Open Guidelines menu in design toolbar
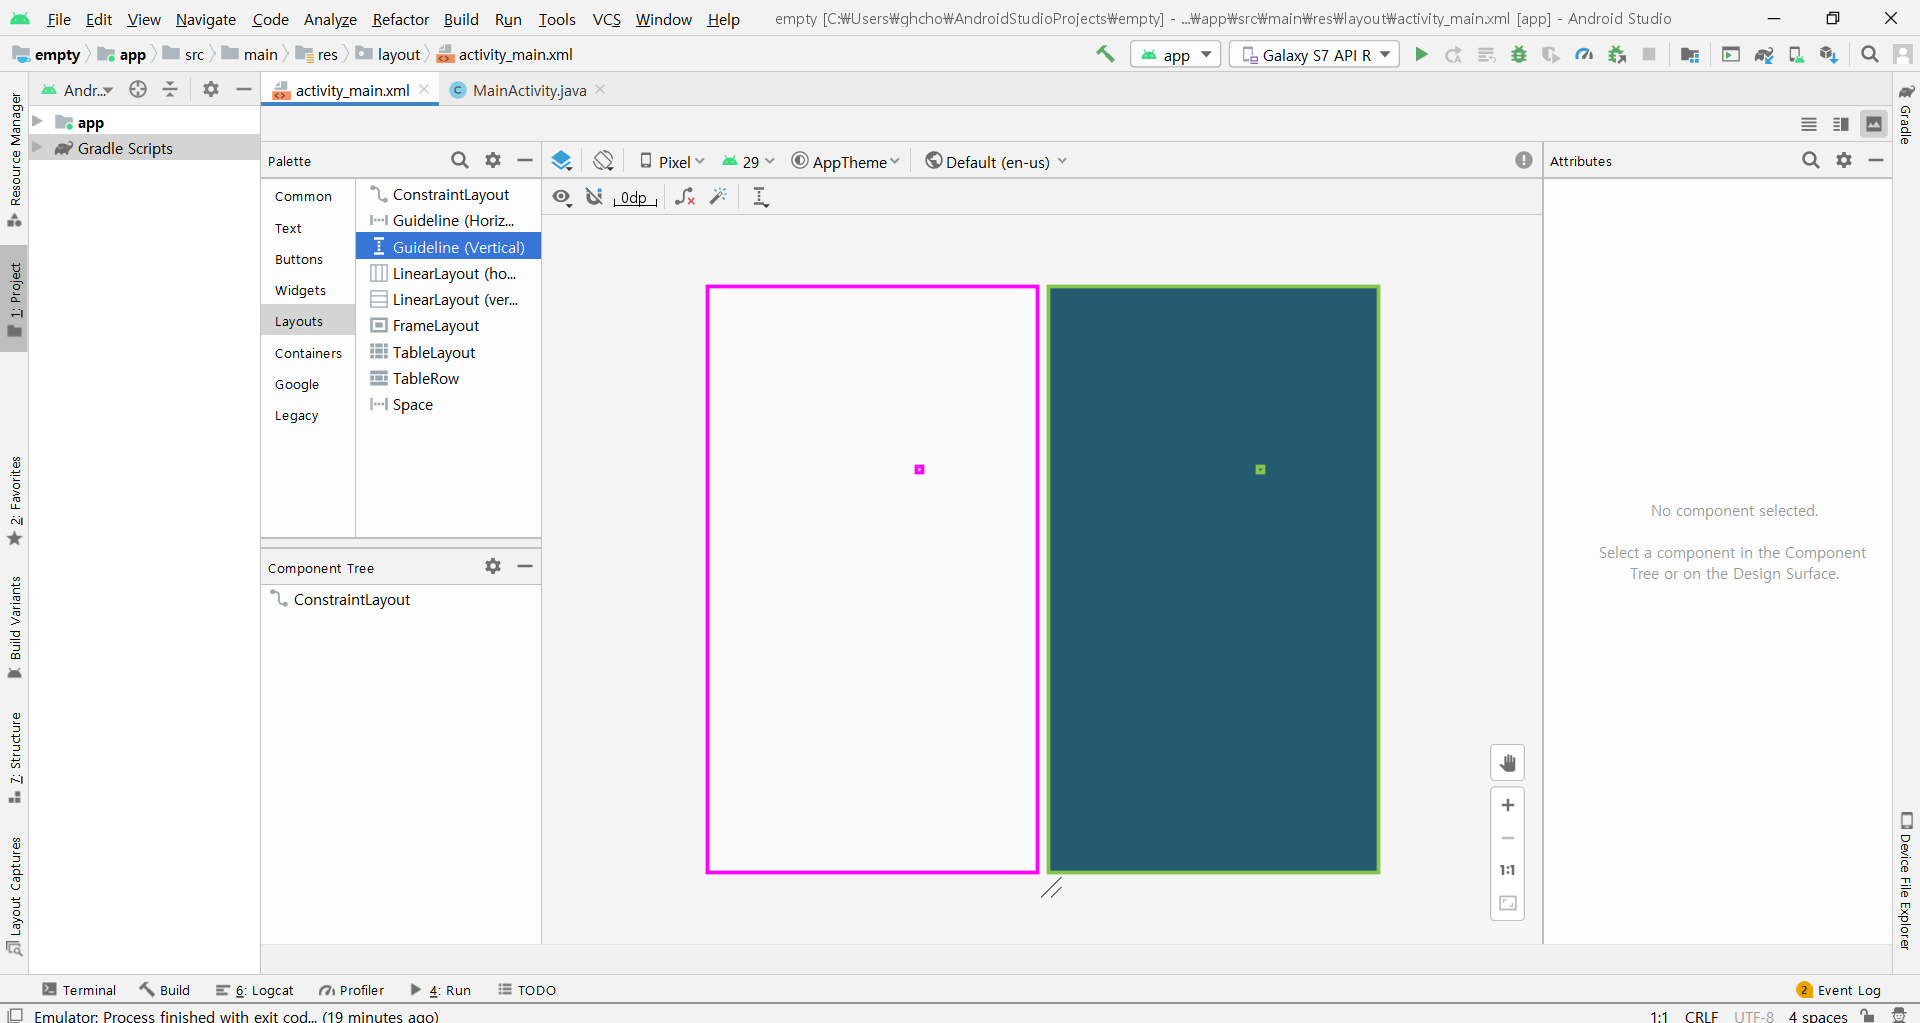1920x1023 pixels. [x=761, y=197]
